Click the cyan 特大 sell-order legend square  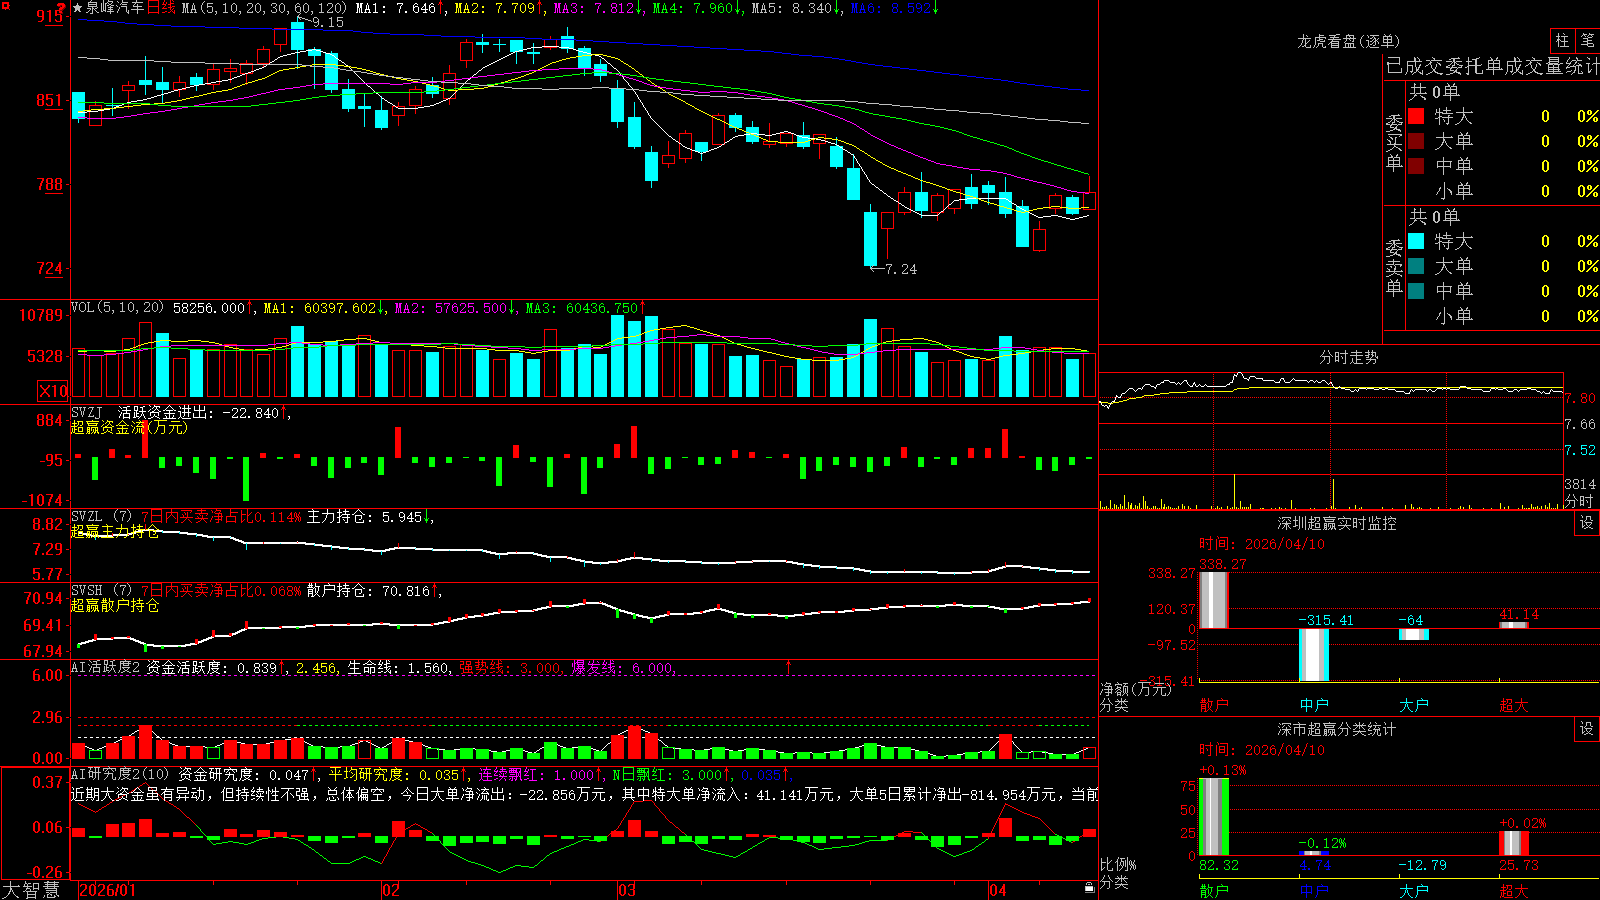coord(1416,241)
